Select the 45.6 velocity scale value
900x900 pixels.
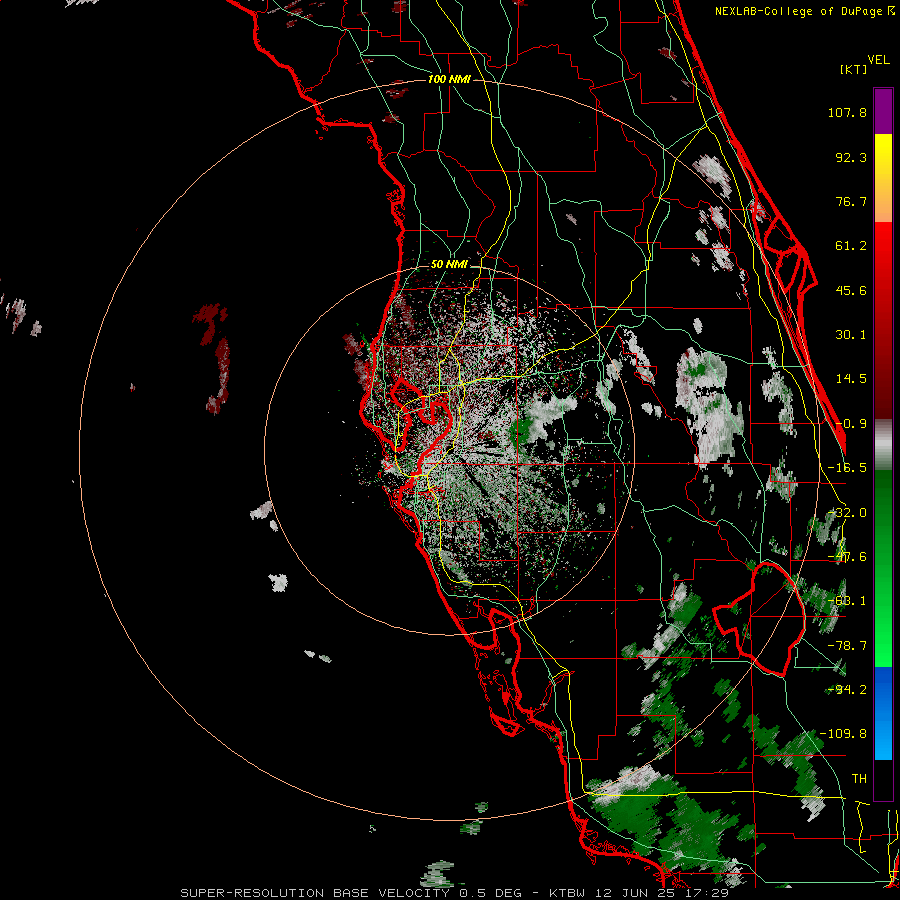click(x=851, y=290)
